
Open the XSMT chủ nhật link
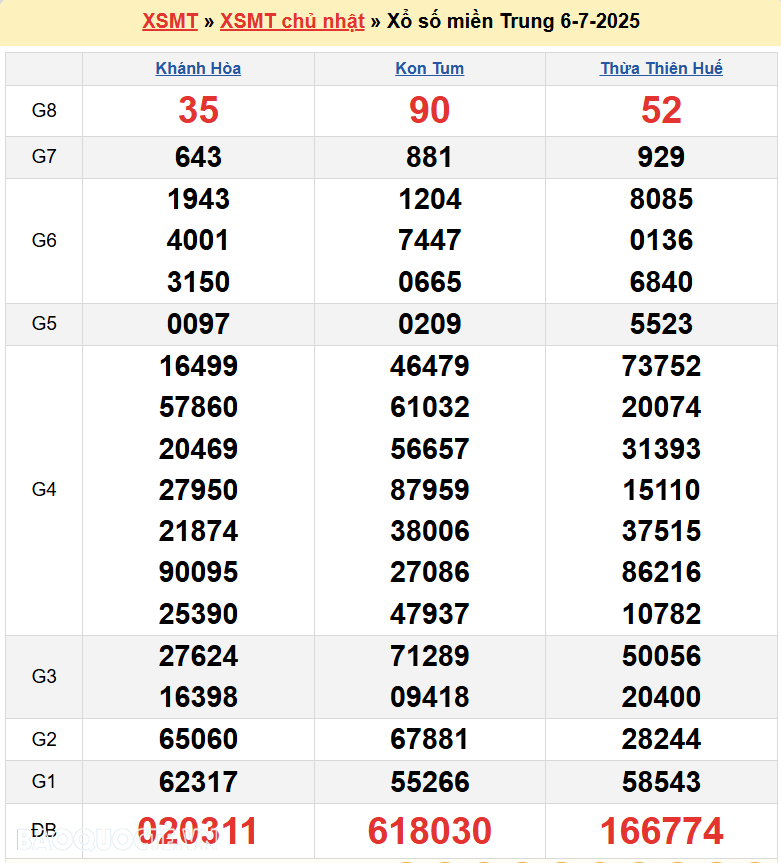tap(292, 21)
